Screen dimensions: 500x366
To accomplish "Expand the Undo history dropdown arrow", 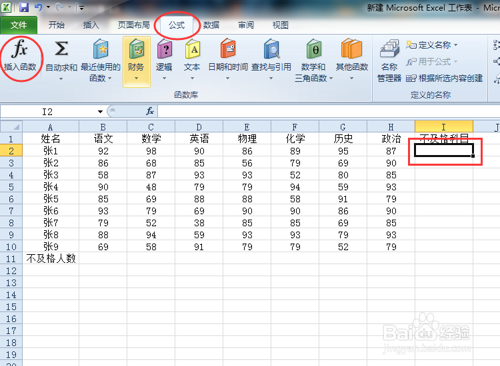I will [x=48, y=7].
